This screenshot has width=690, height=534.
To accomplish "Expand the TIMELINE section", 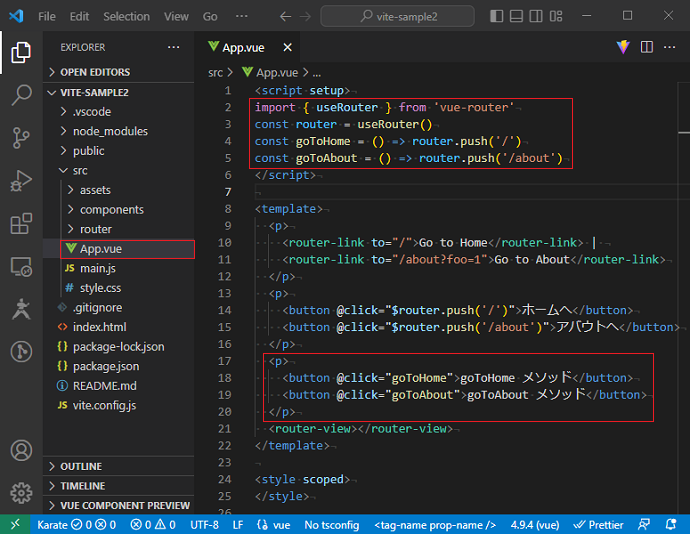I will [x=119, y=486].
